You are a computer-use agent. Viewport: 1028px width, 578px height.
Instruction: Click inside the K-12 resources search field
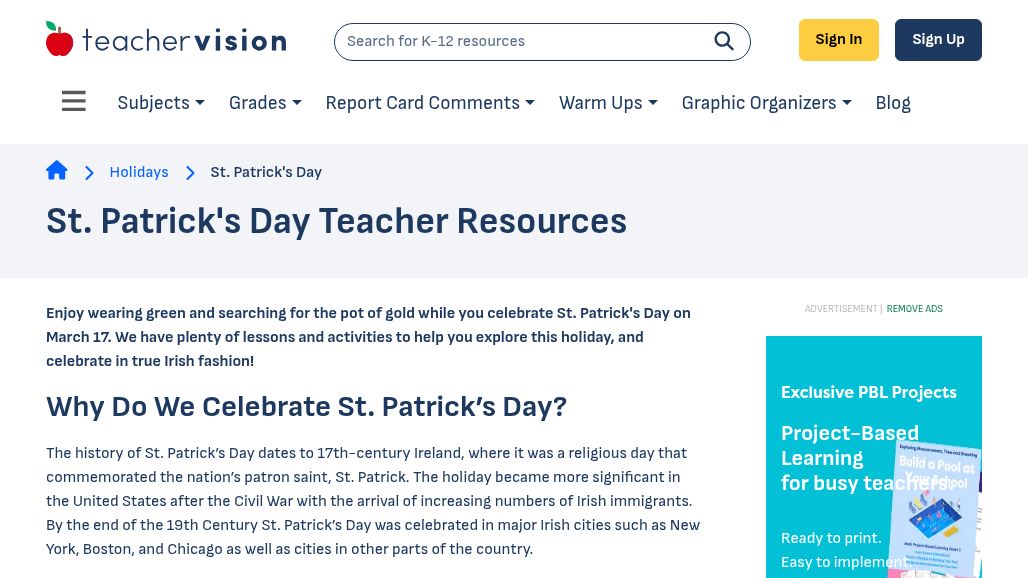tap(520, 41)
